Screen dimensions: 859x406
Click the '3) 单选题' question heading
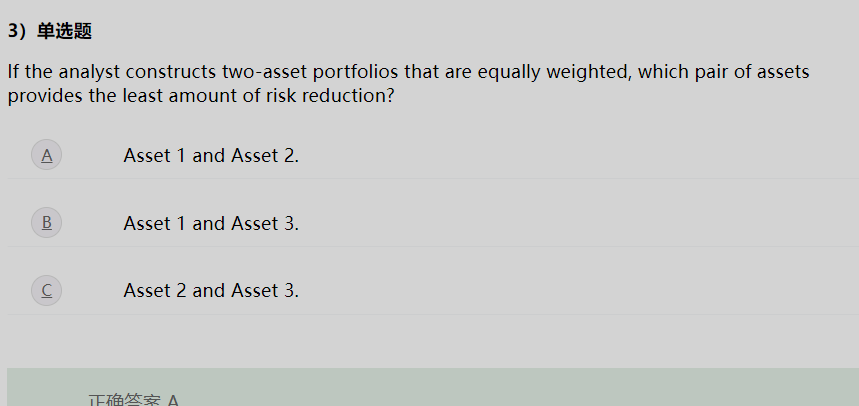(49, 31)
